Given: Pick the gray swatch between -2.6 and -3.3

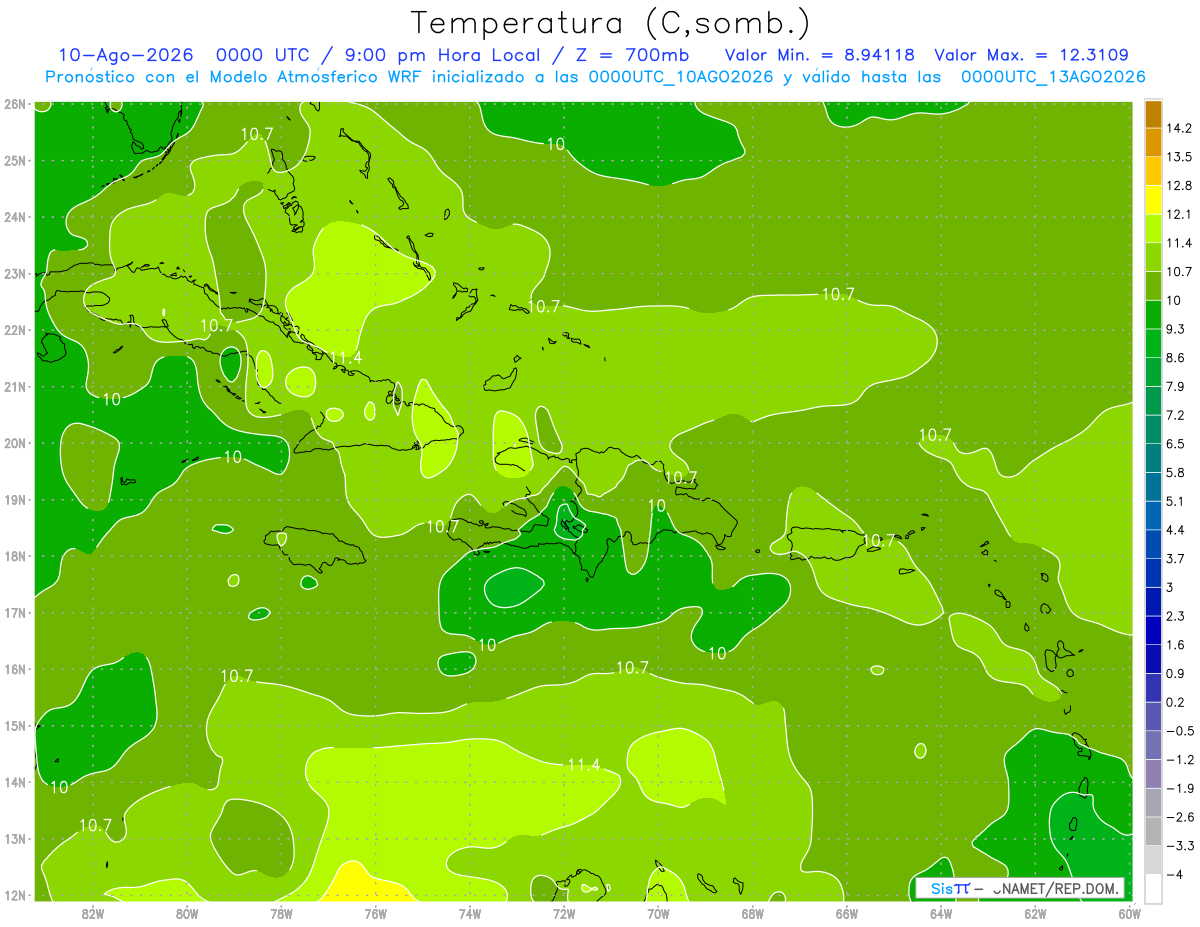Looking at the screenshot, I should click(x=1153, y=832).
